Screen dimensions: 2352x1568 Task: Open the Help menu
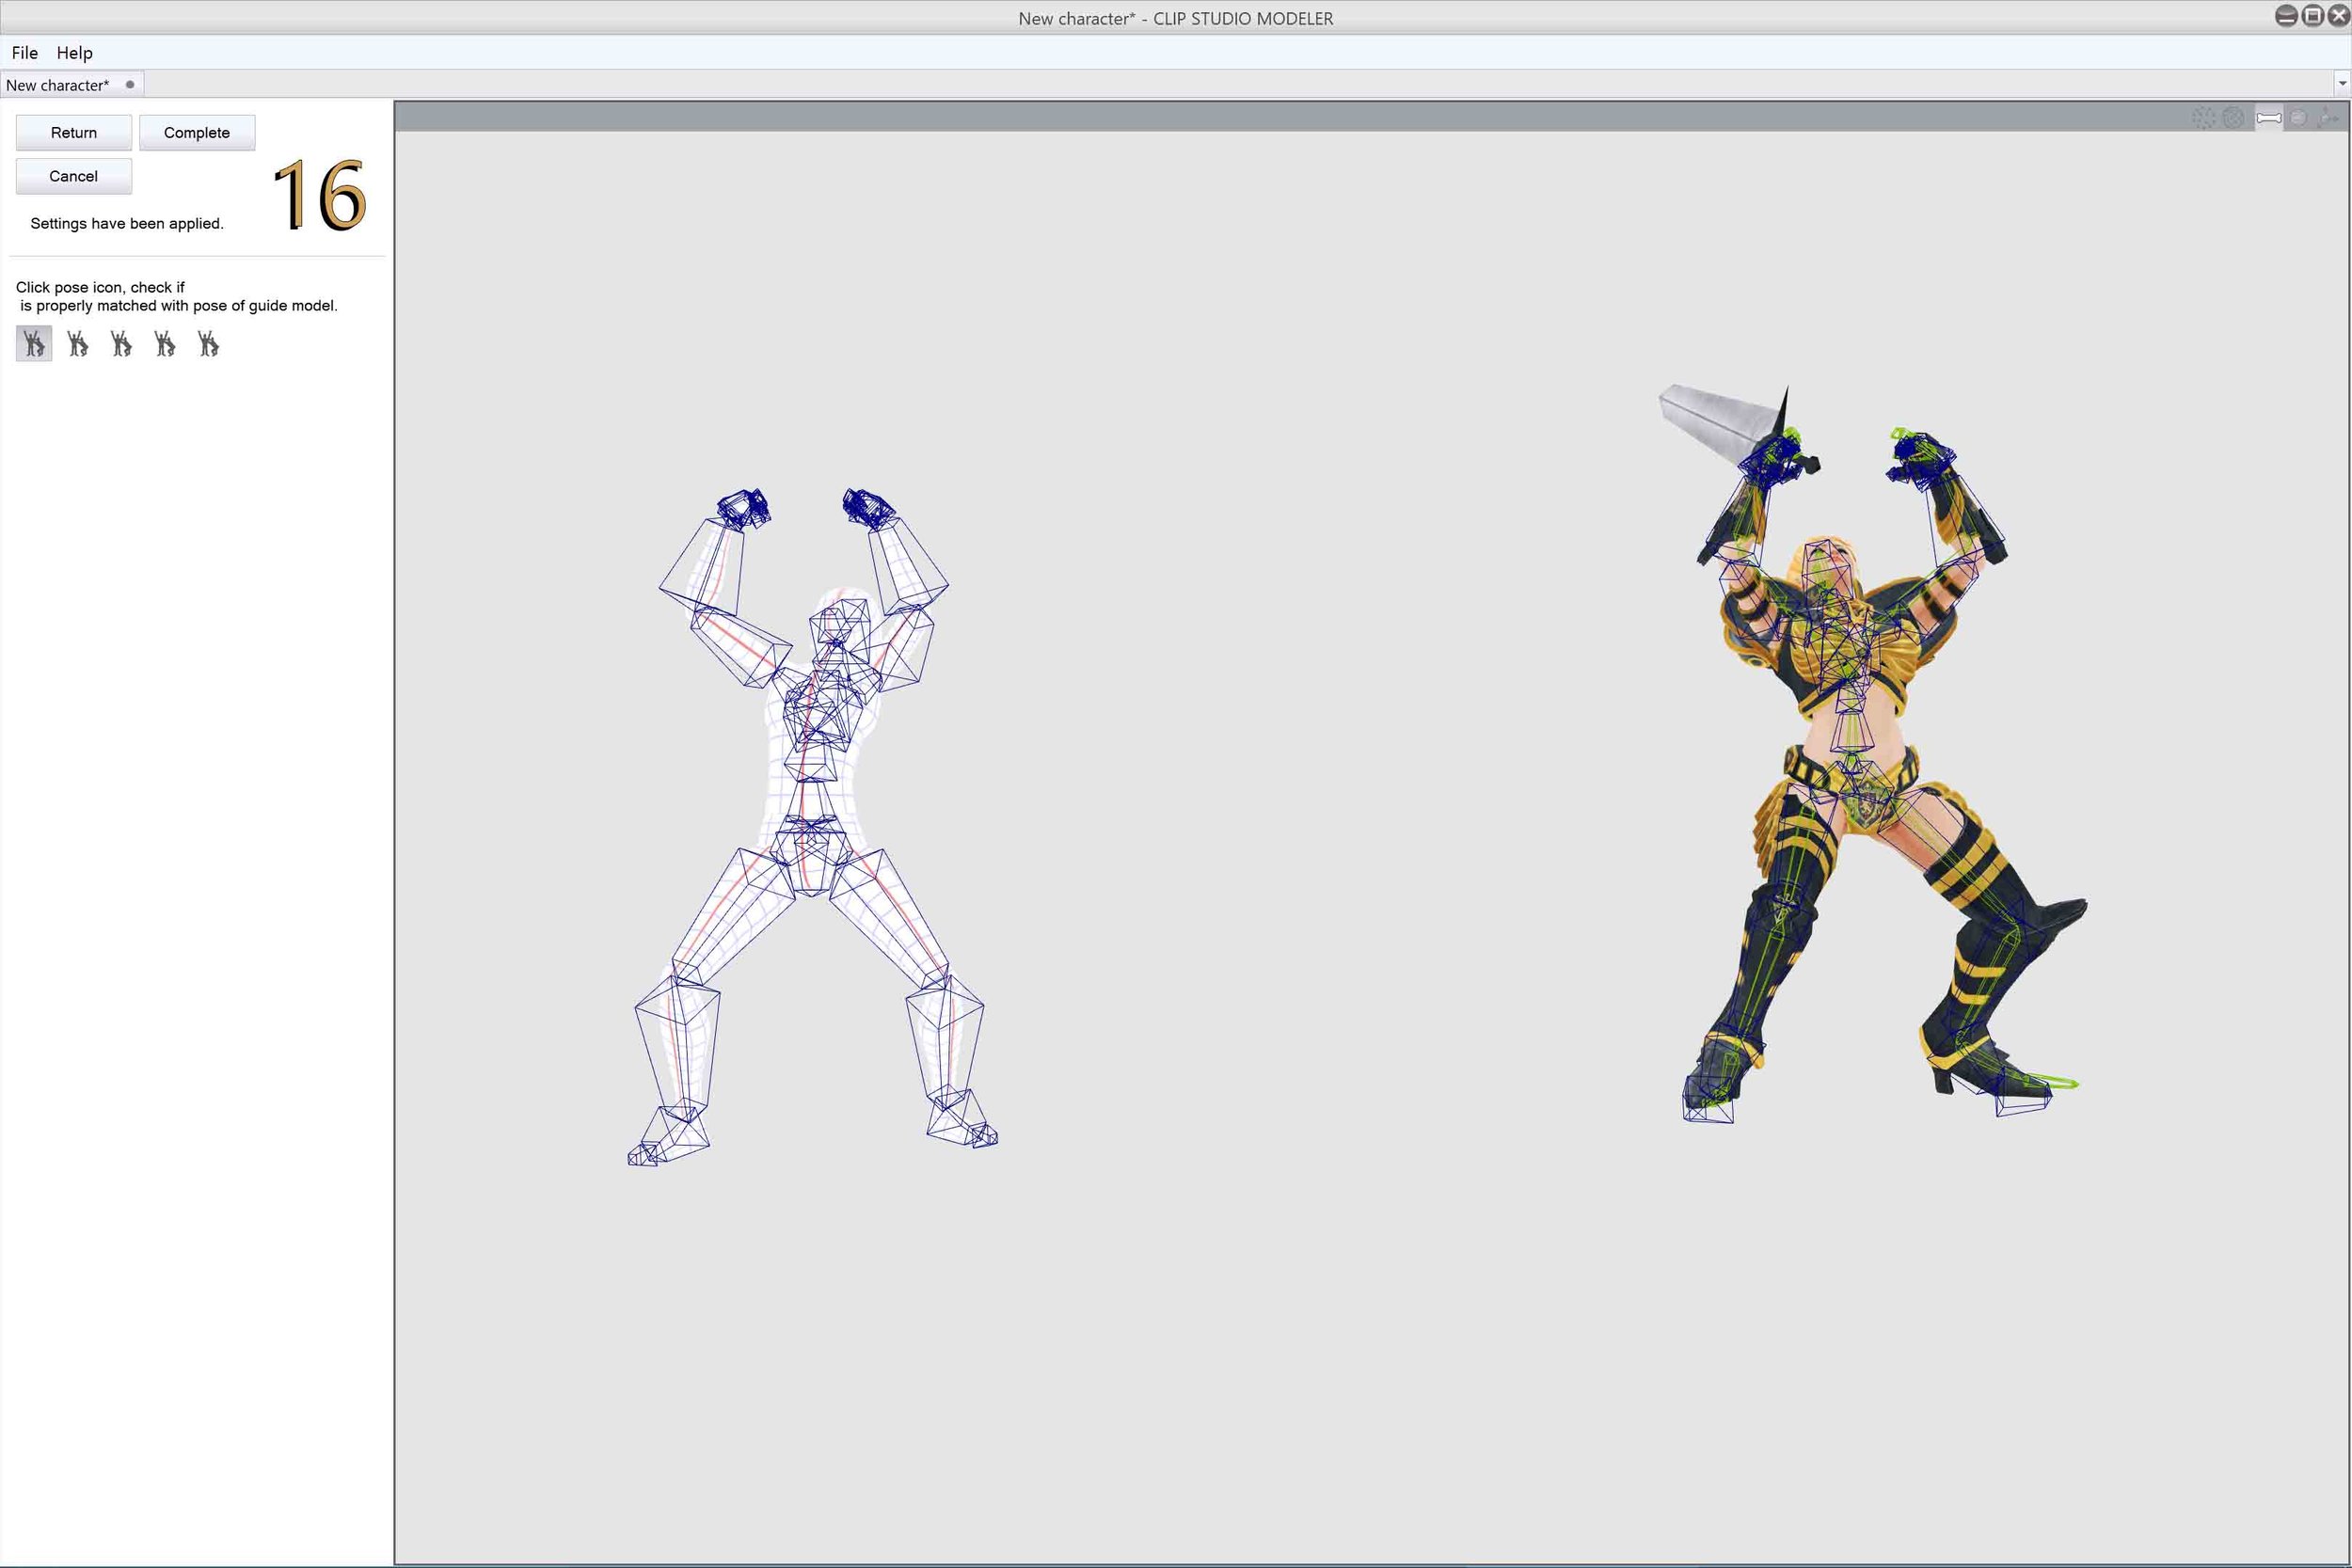coord(74,53)
